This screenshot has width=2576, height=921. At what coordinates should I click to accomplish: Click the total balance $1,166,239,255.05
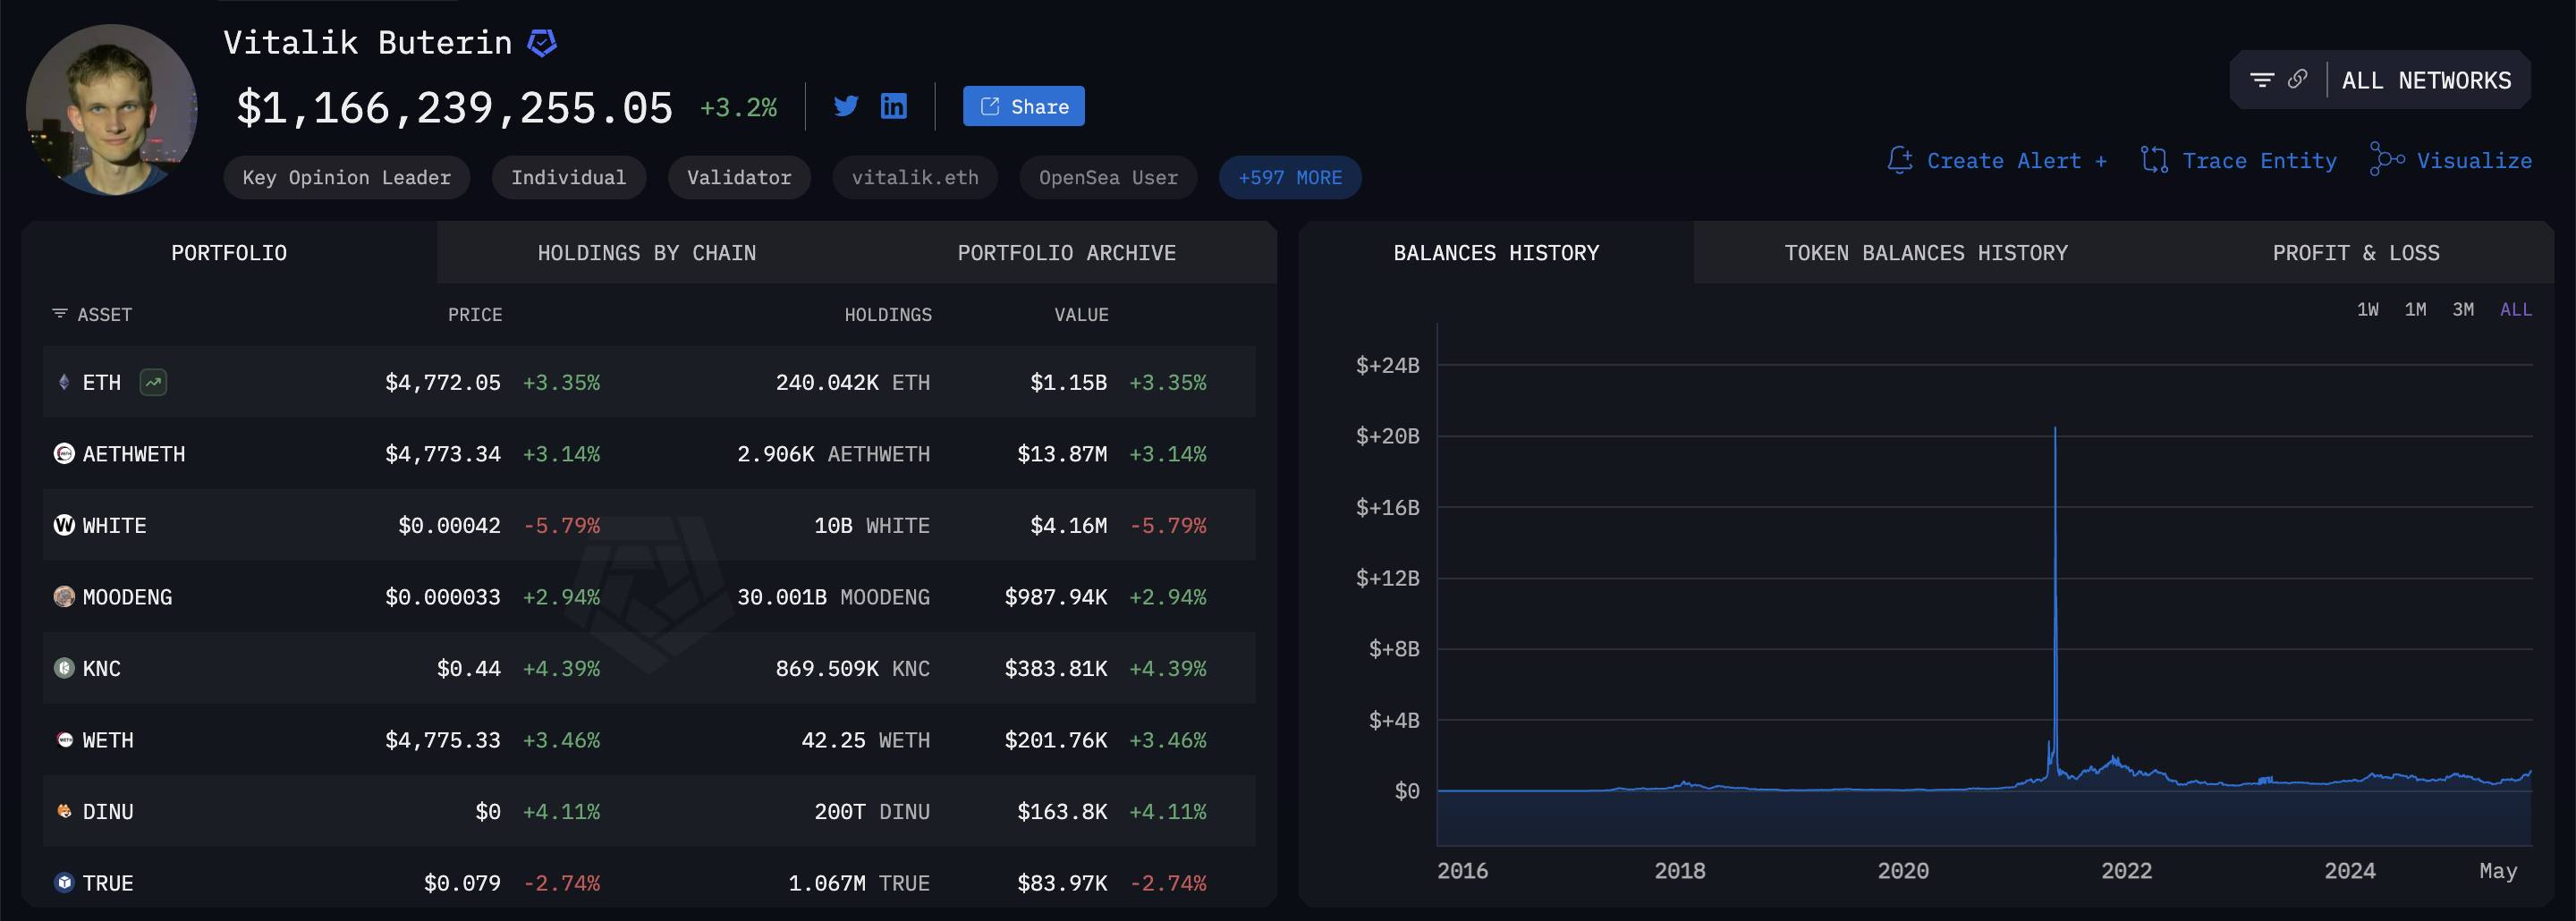[455, 108]
